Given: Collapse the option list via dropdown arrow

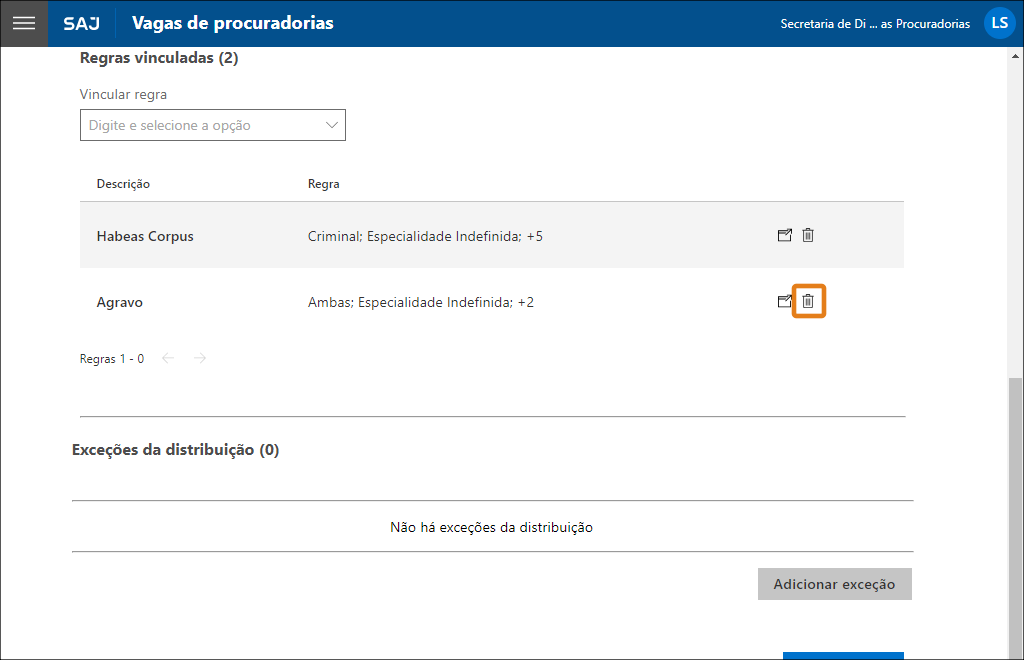Looking at the screenshot, I should tap(330, 124).
